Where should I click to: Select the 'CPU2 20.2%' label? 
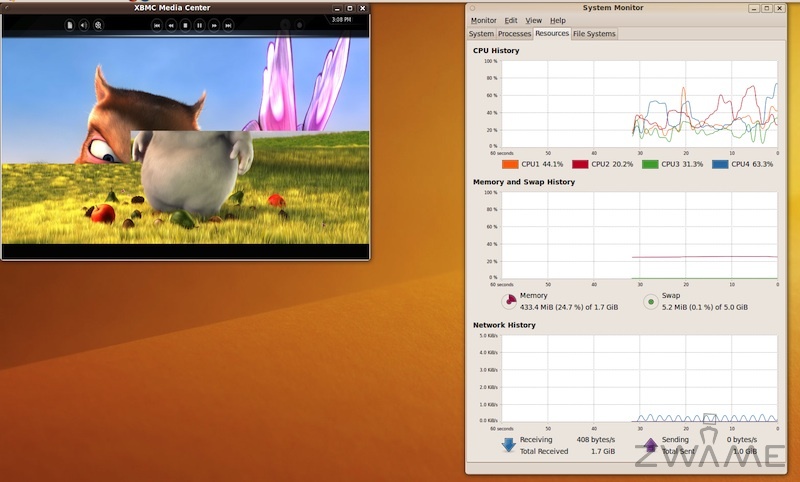(x=612, y=164)
